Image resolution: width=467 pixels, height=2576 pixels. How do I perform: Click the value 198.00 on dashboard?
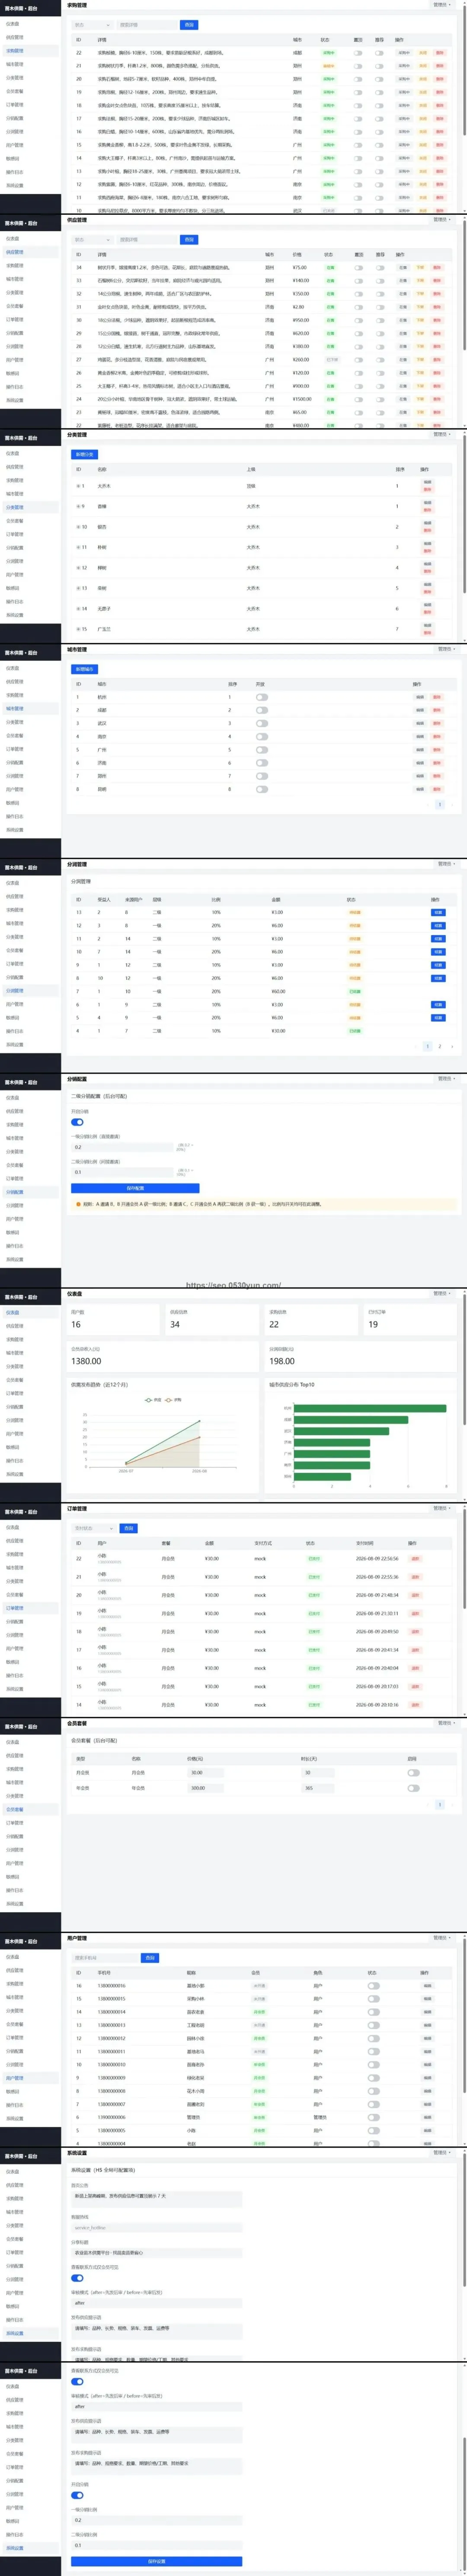[282, 1361]
